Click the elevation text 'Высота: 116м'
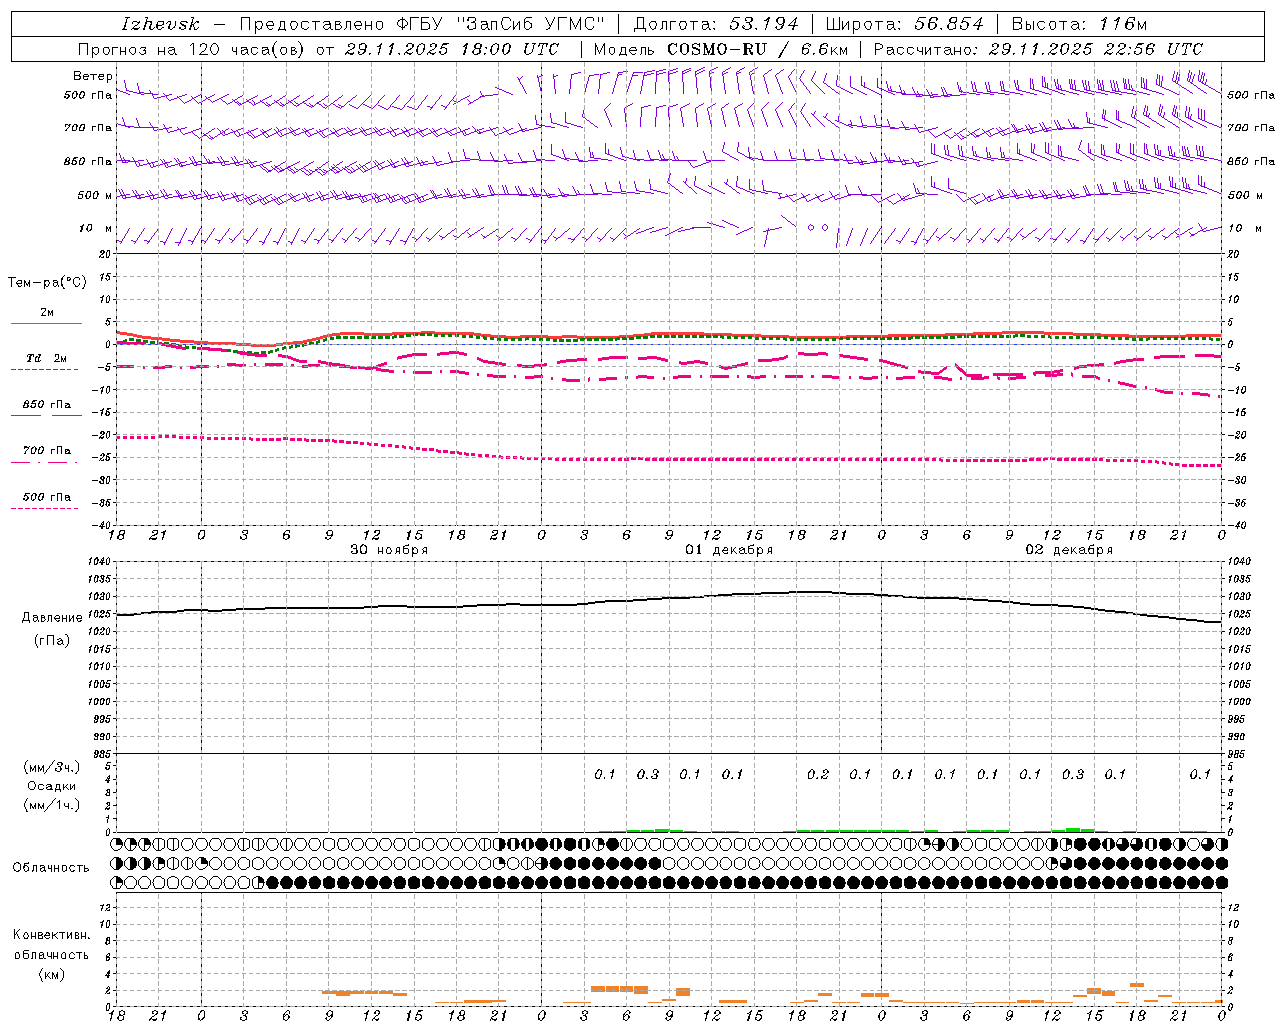The height and width of the screenshot is (1024, 1280). tap(1079, 24)
